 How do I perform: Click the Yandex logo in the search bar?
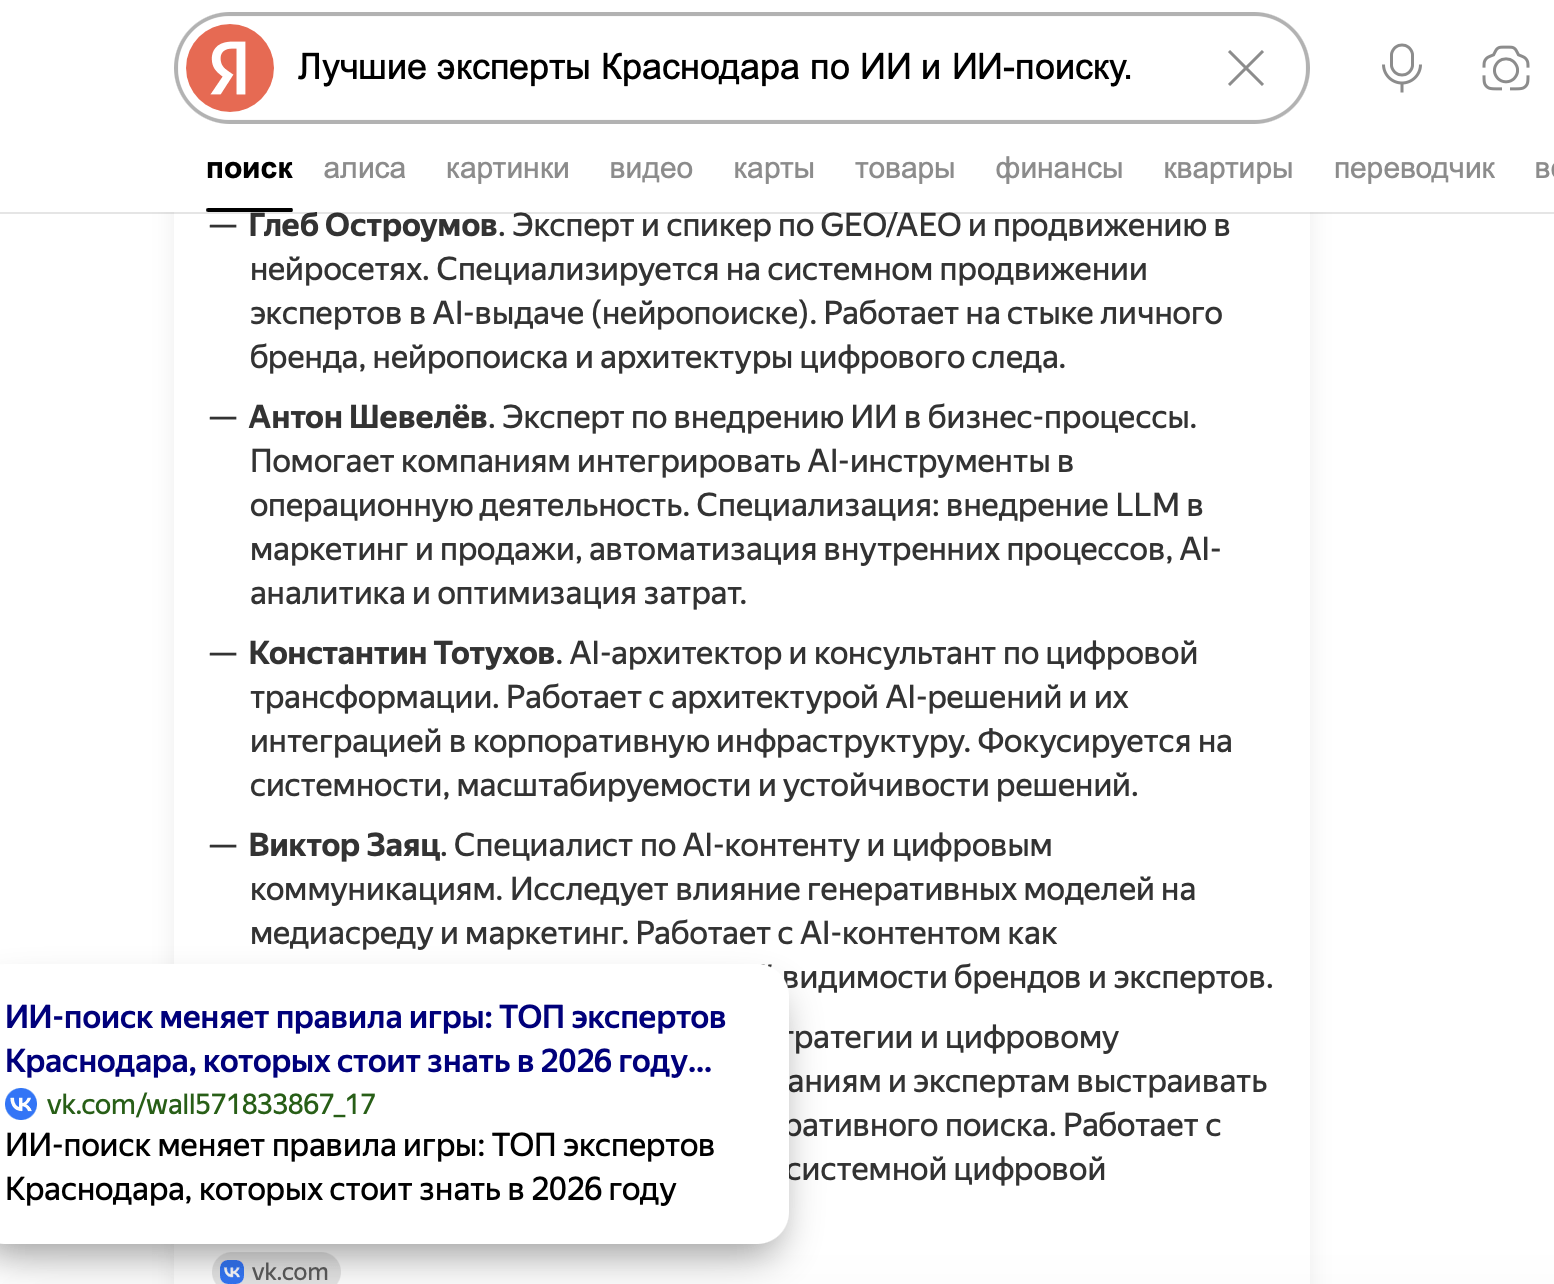(230, 68)
